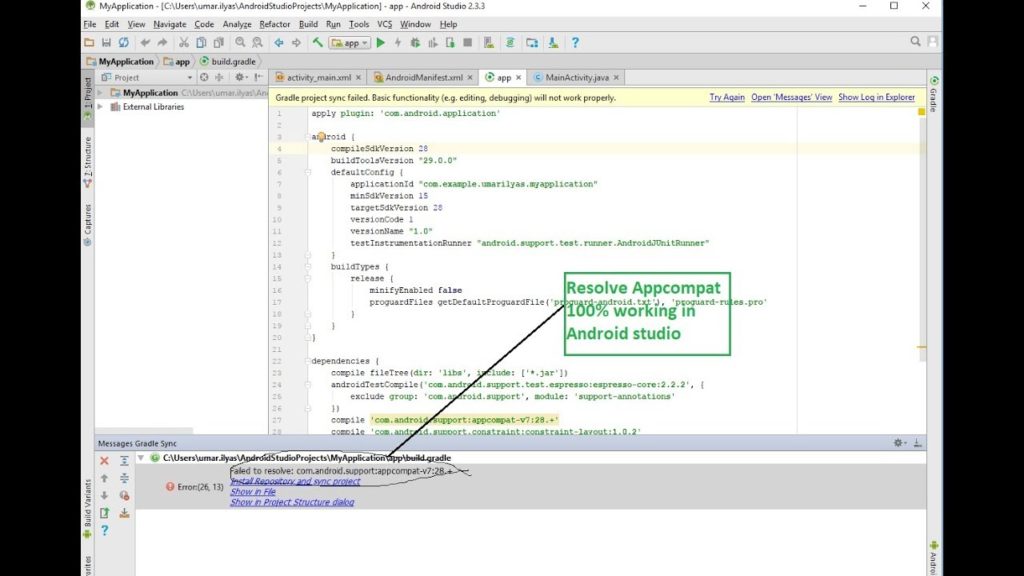Run the app with green play icon
1024x576 pixels.
(x=381, y=42)
